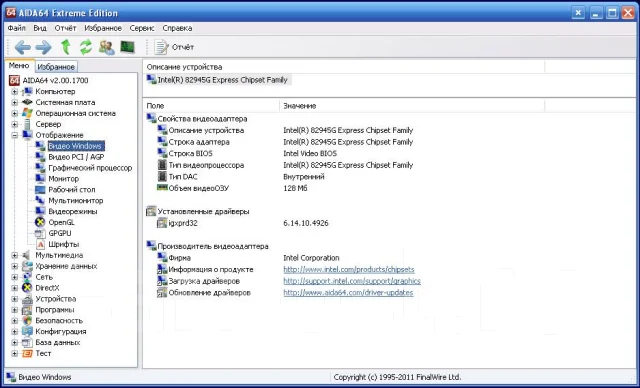The image size is (640, 388).
Task: Click the igxprd32 driver icon
Action: click(162, 223)
